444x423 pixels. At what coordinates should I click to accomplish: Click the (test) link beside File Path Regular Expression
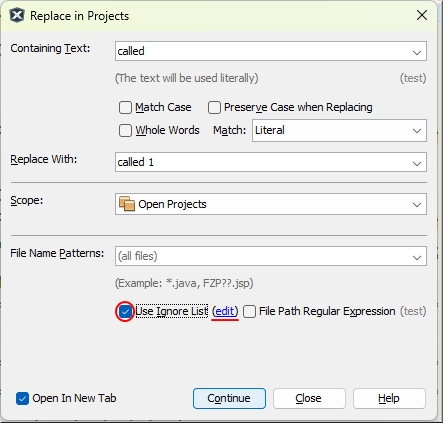point(413,311)
